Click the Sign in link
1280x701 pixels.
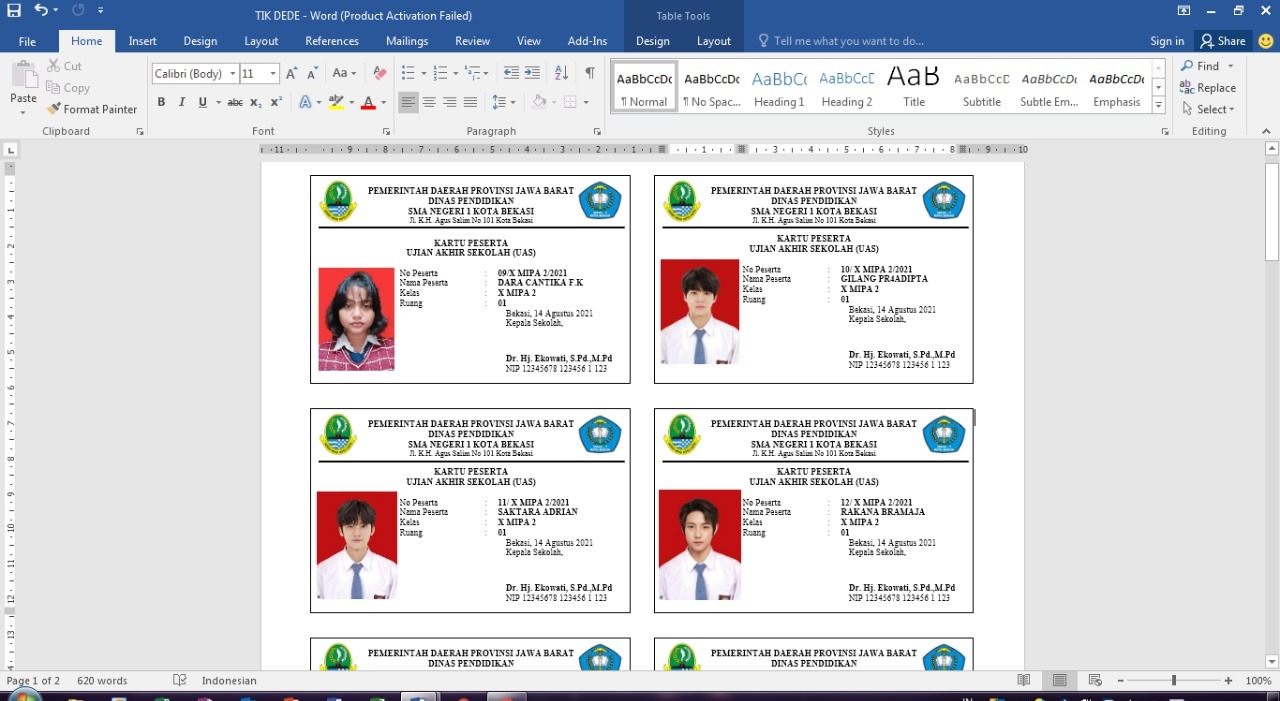click(x=1167, y=41)
